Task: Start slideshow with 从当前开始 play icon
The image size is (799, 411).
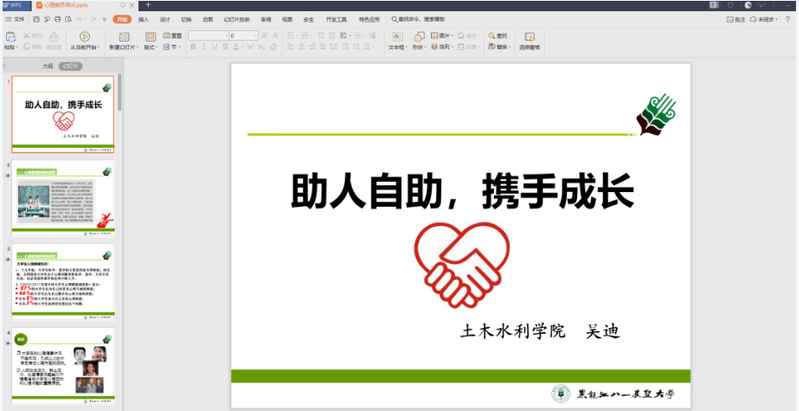Action: (x=83, y=36)
